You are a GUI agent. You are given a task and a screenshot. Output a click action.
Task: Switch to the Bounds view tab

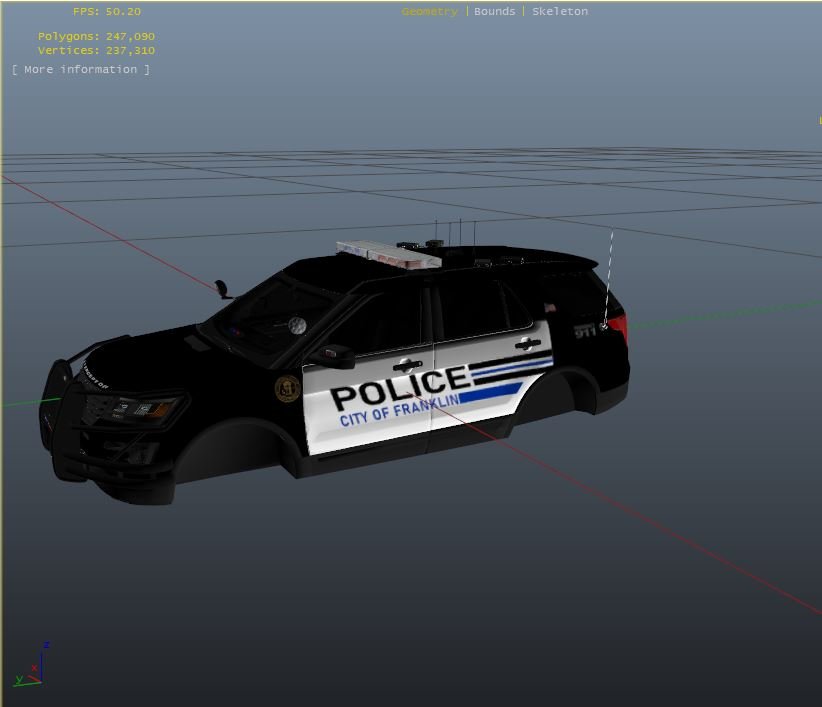pos(494,12)
